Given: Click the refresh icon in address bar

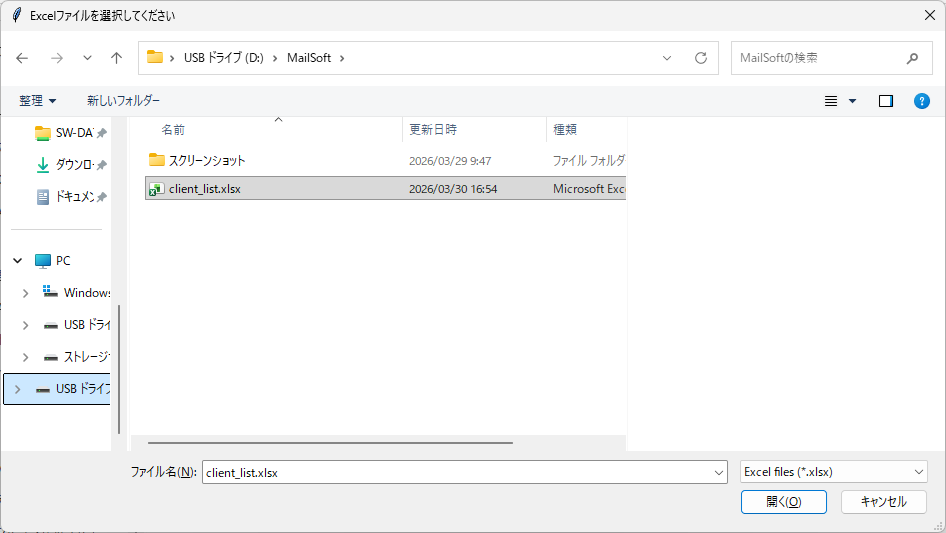Looking at the screenshot, I should [x=700, y=58].
